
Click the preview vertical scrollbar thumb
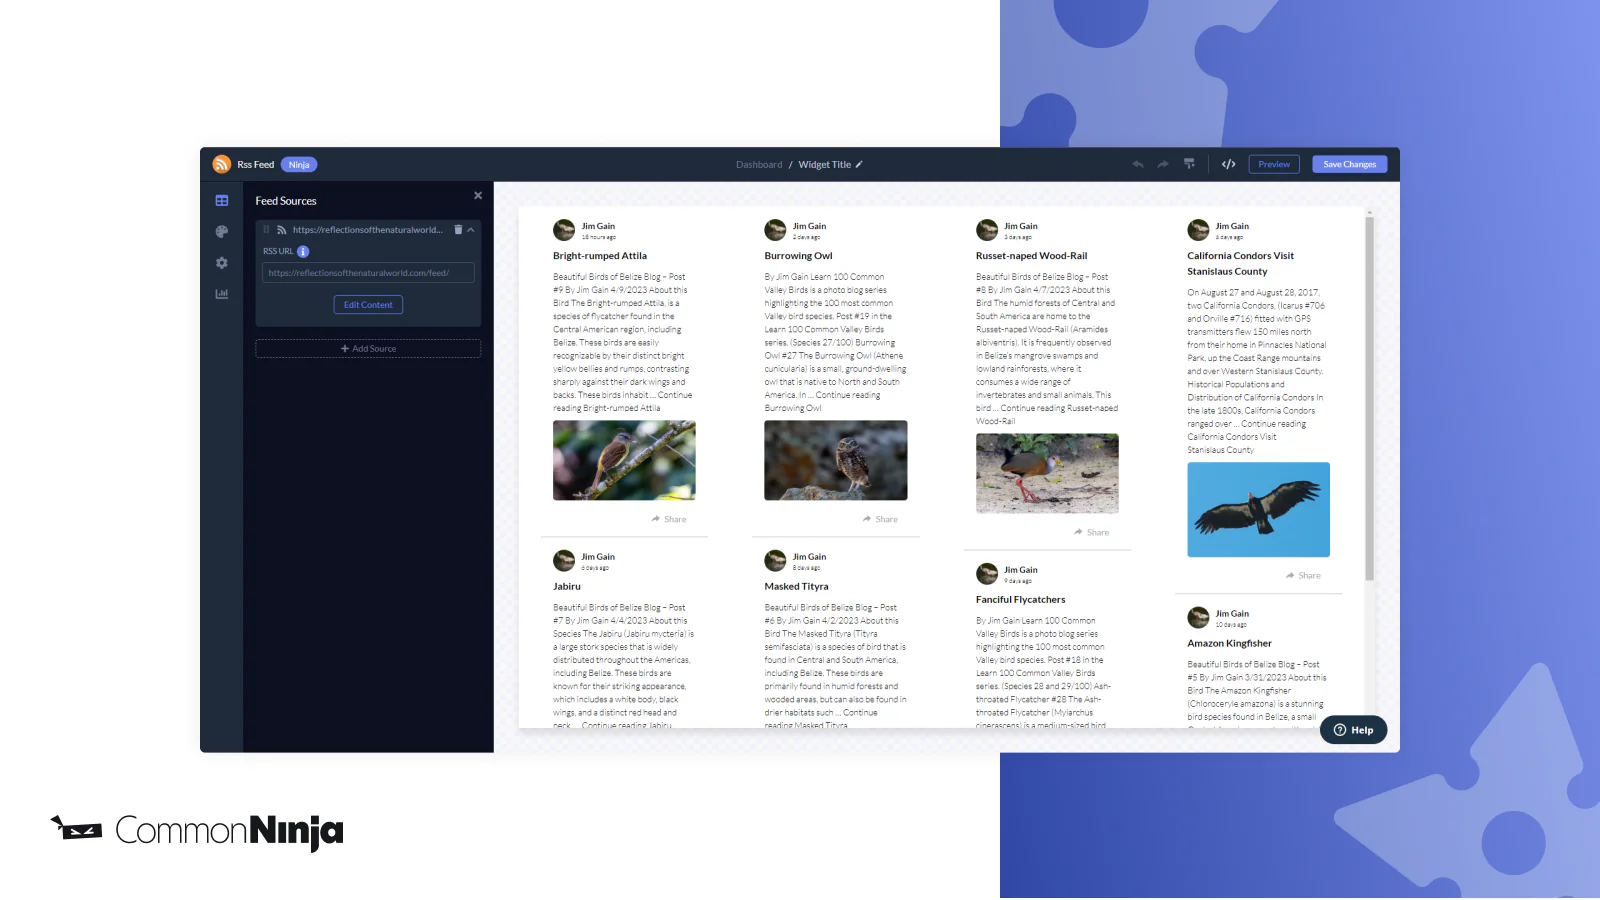click(1369, 398)
